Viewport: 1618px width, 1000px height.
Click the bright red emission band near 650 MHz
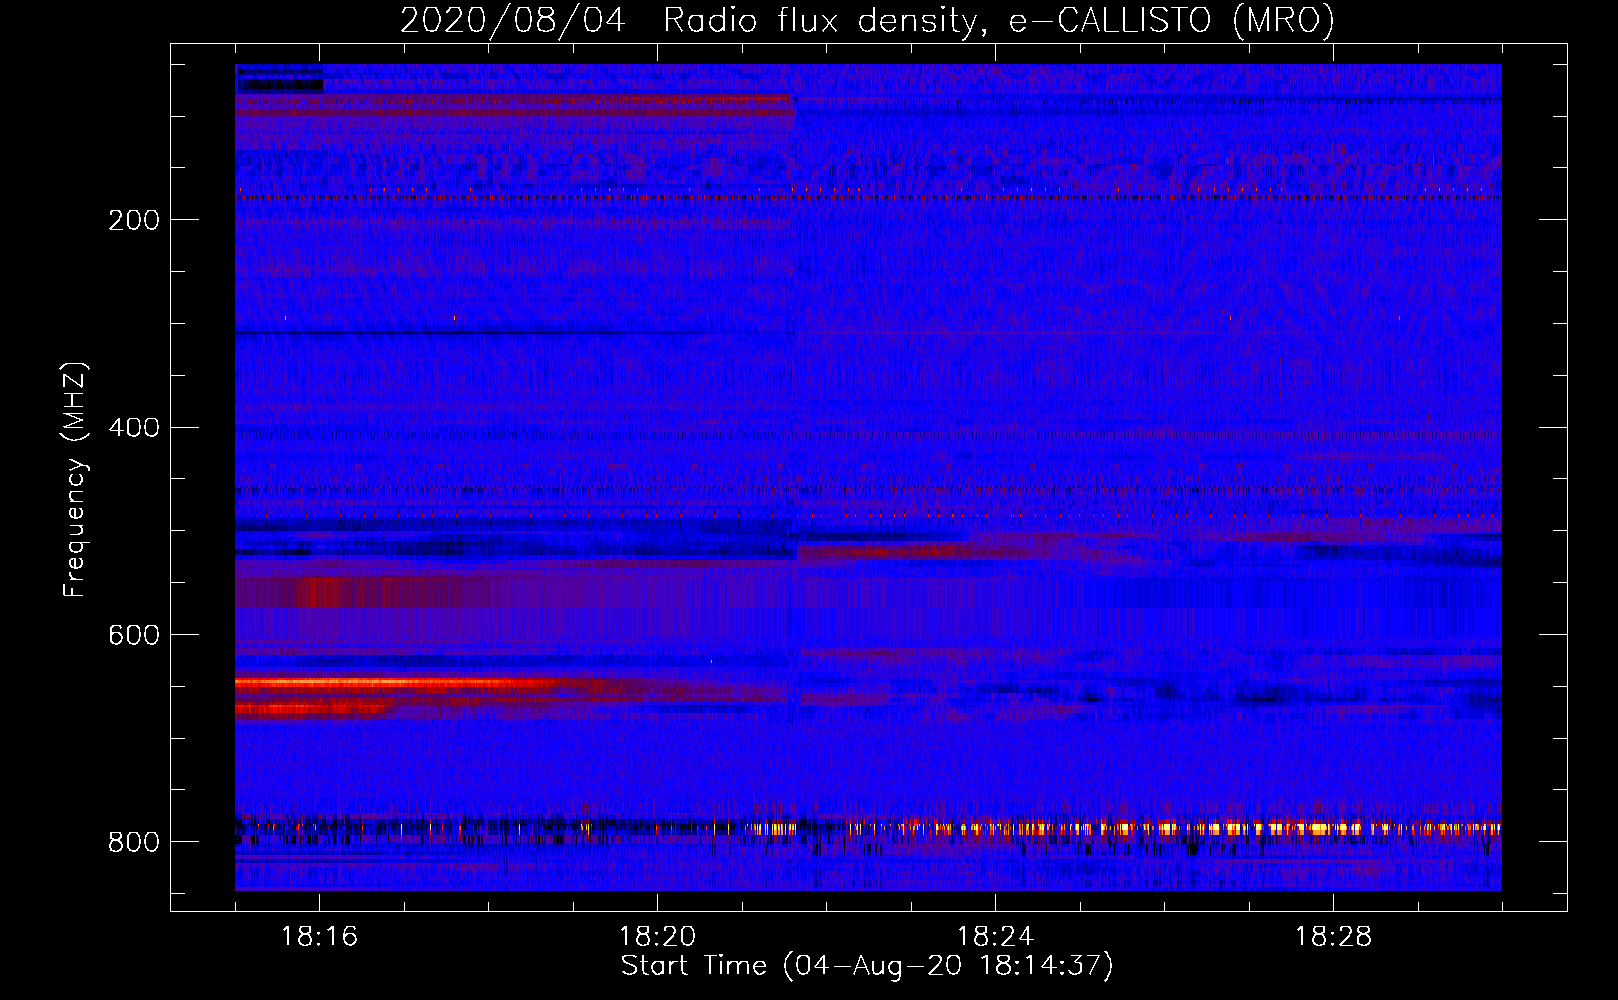coord(400,683)
